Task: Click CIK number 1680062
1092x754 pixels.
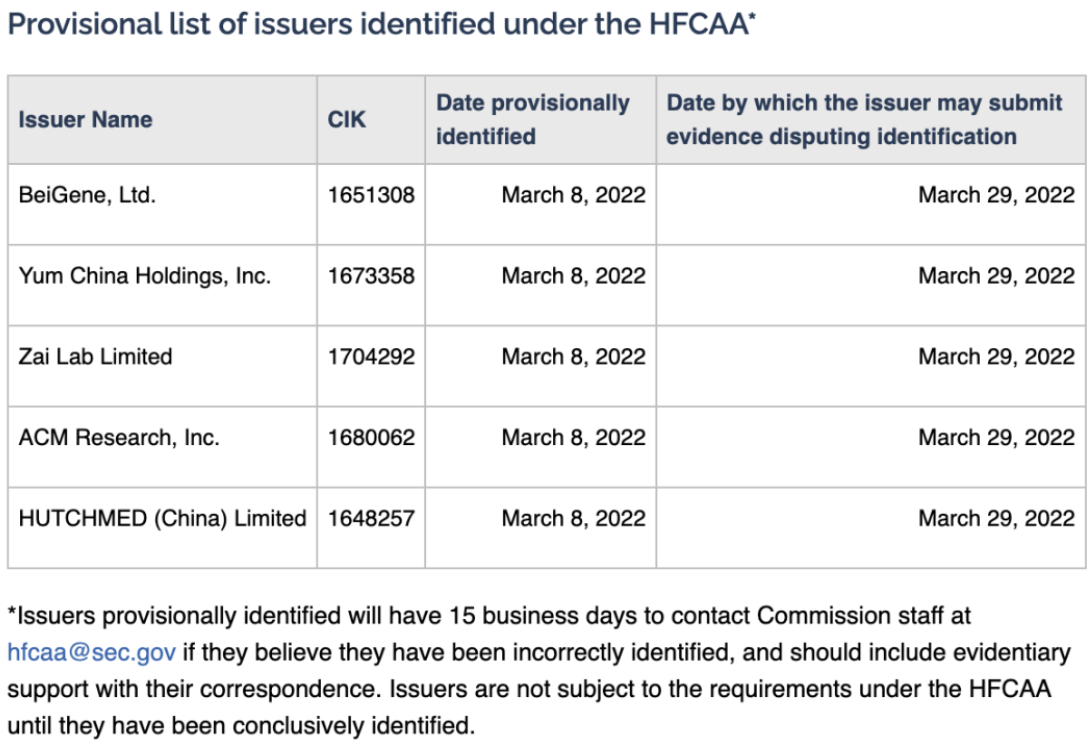Action: (371, 437)
